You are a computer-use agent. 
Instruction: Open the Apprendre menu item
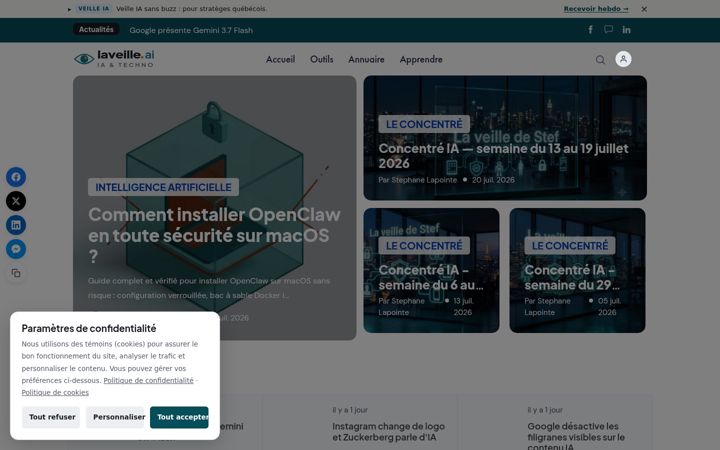pos(421,59)
